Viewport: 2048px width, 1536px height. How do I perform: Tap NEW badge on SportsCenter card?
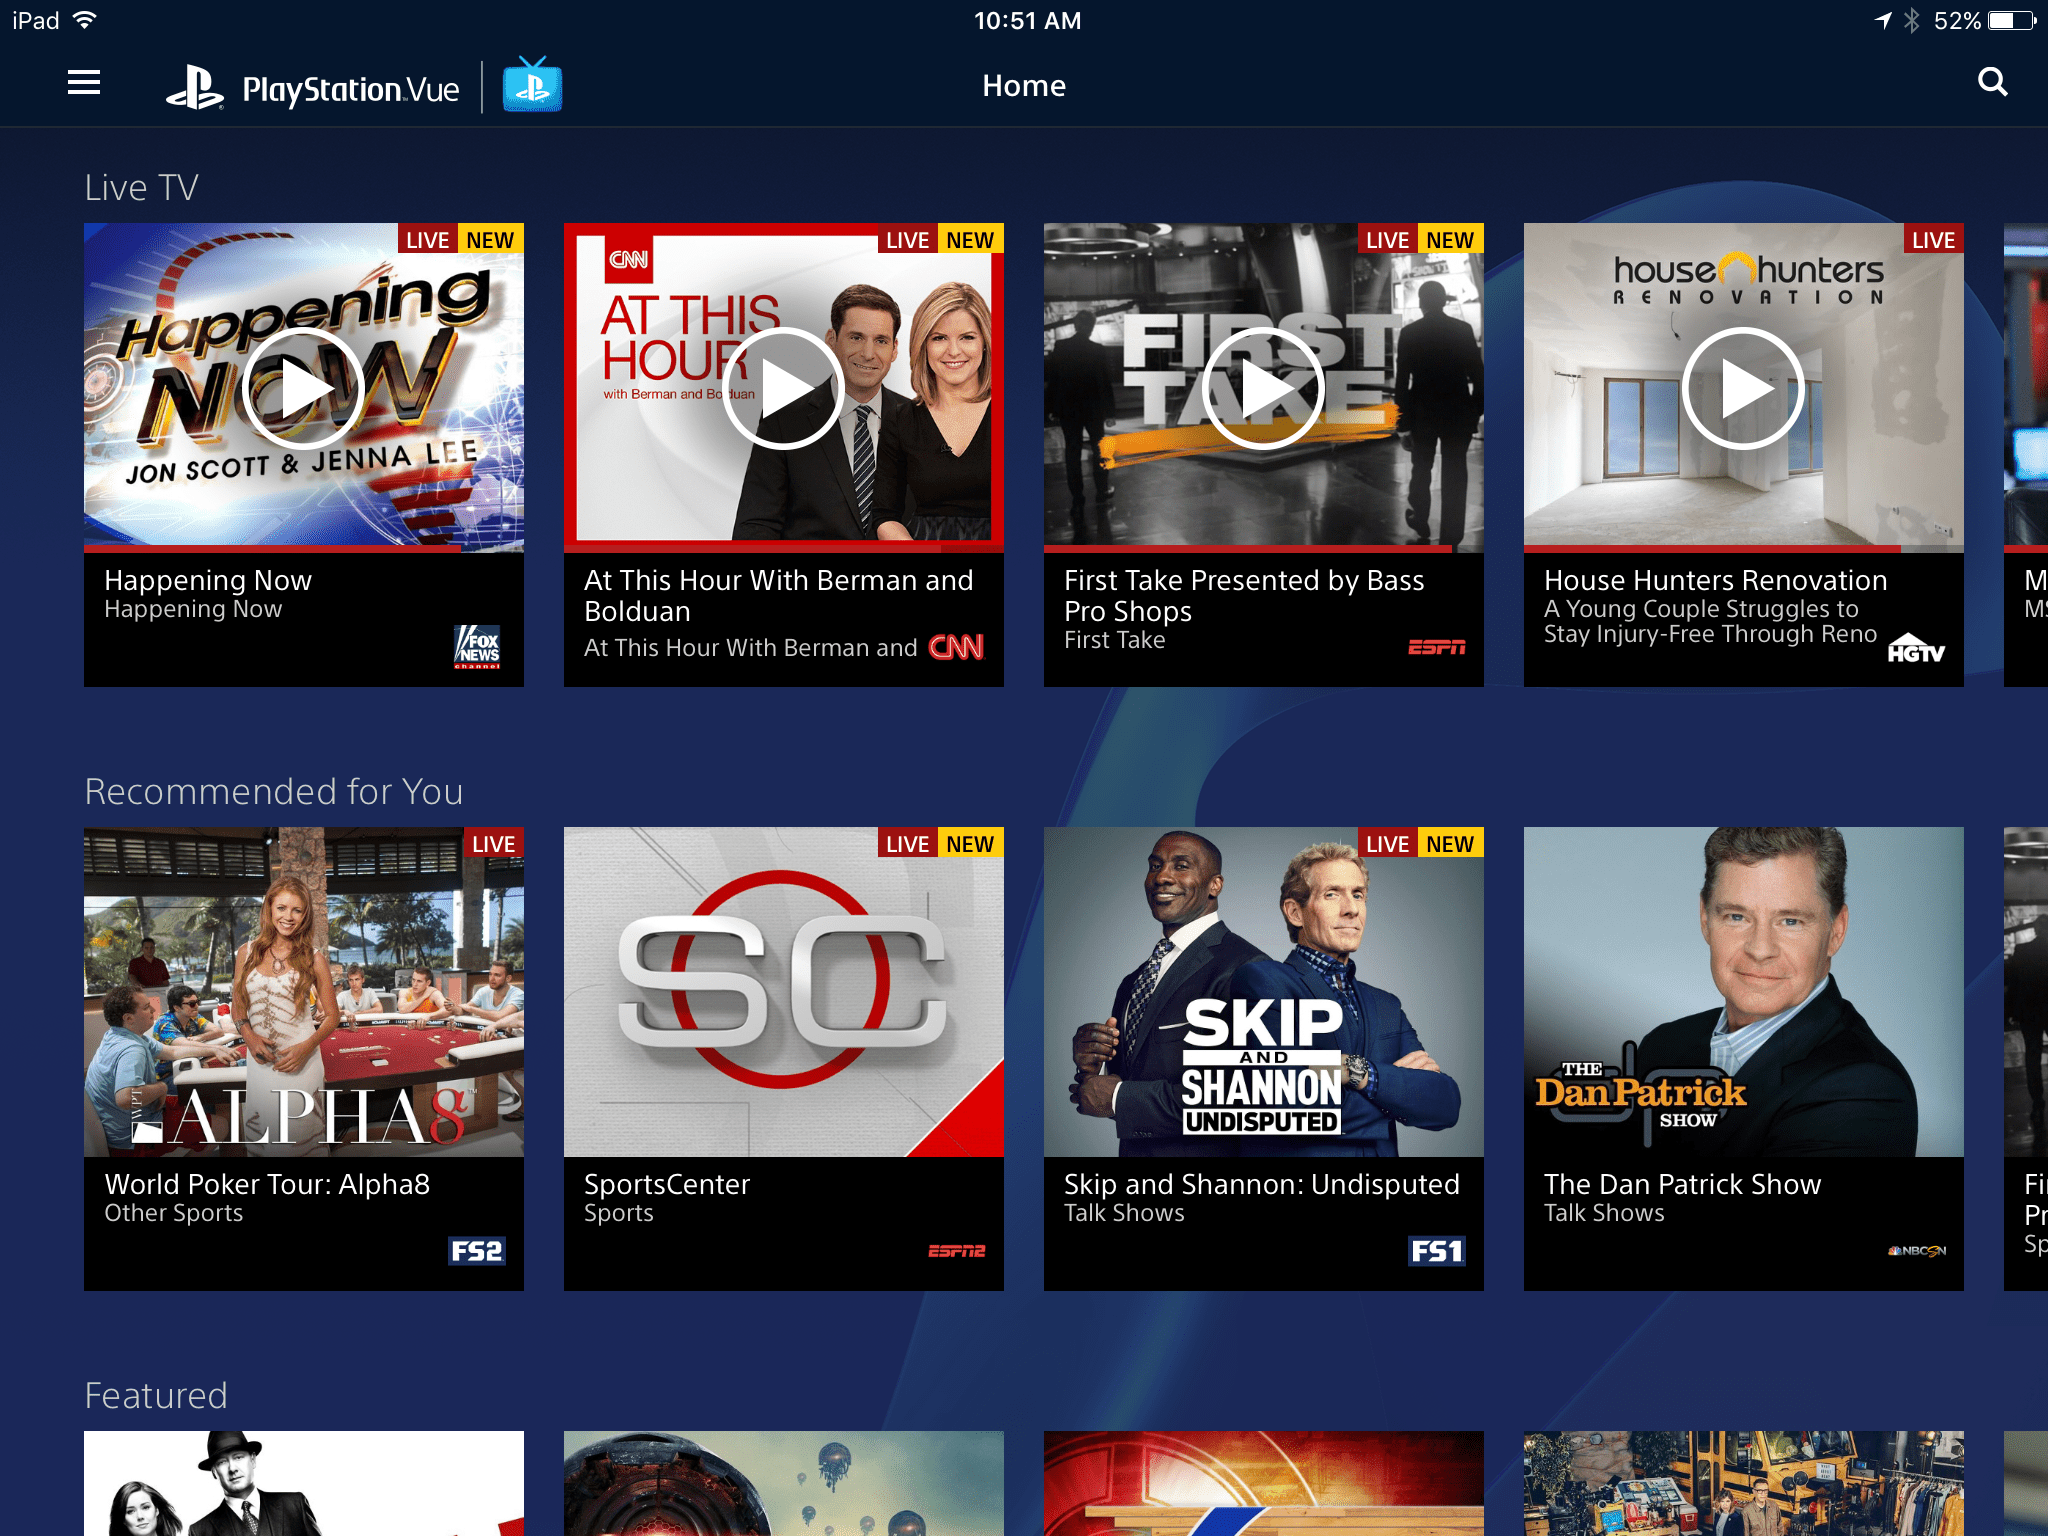coord(970,844)
